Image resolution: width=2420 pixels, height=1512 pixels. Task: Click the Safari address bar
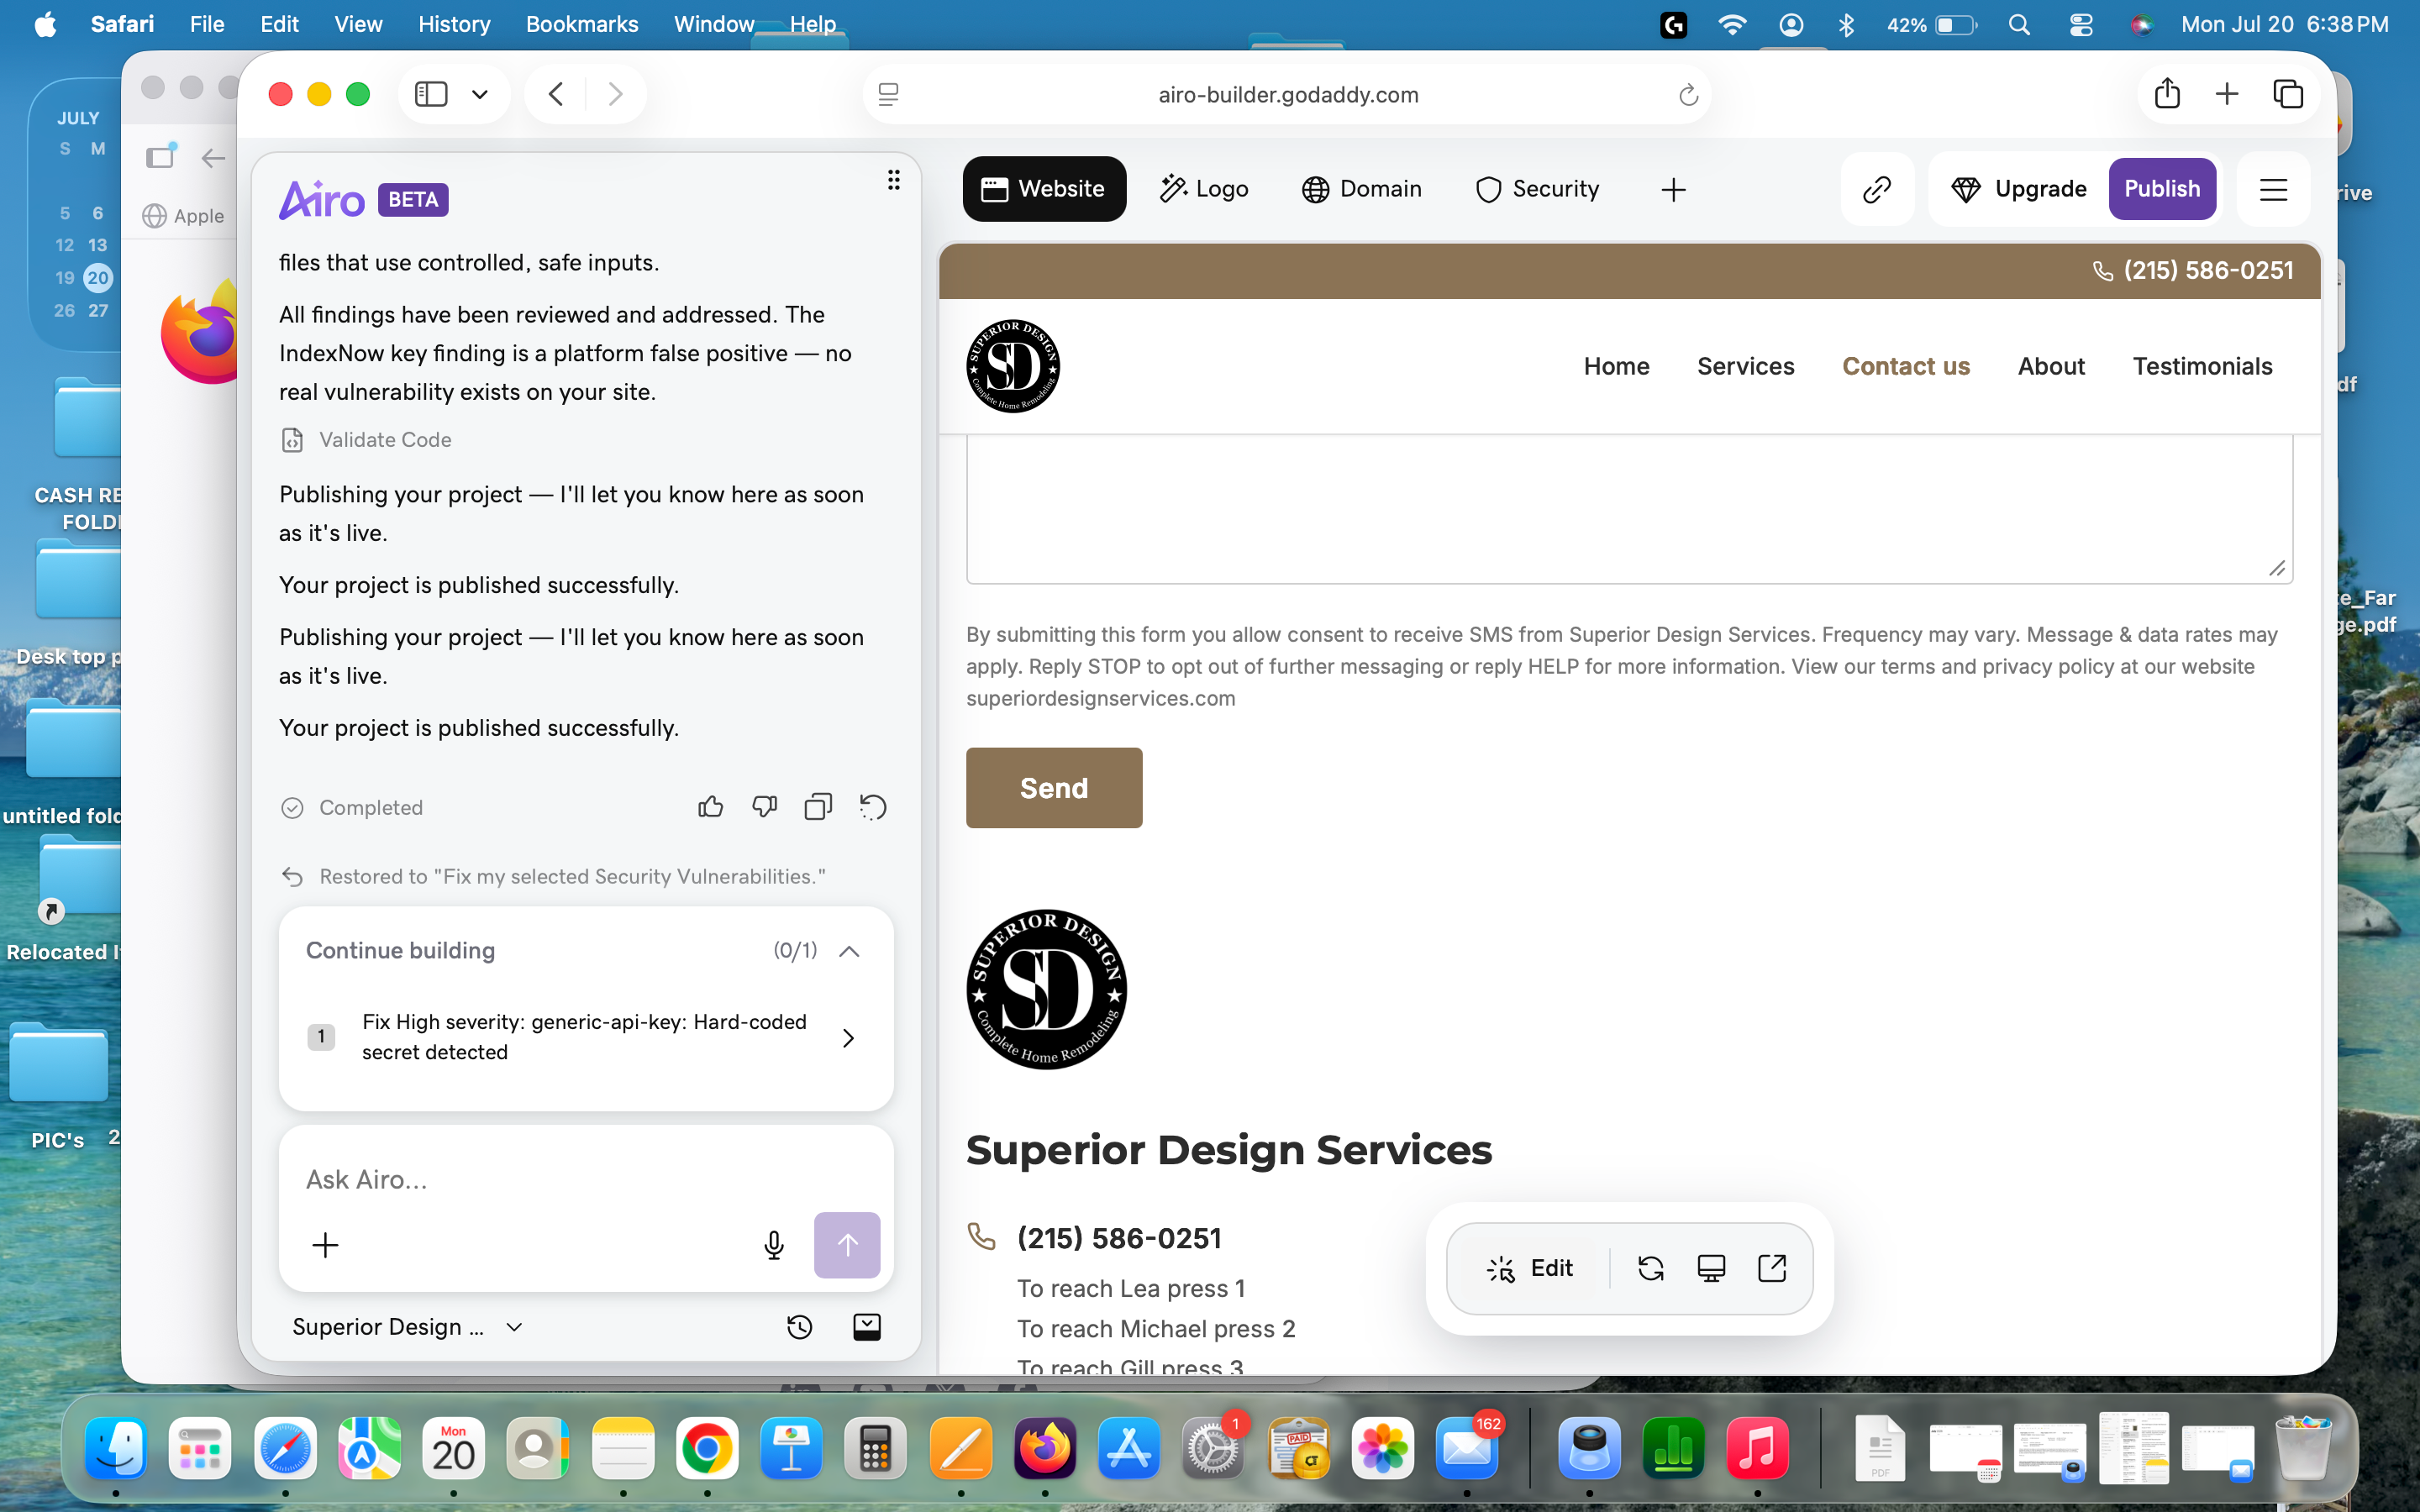1287,95
